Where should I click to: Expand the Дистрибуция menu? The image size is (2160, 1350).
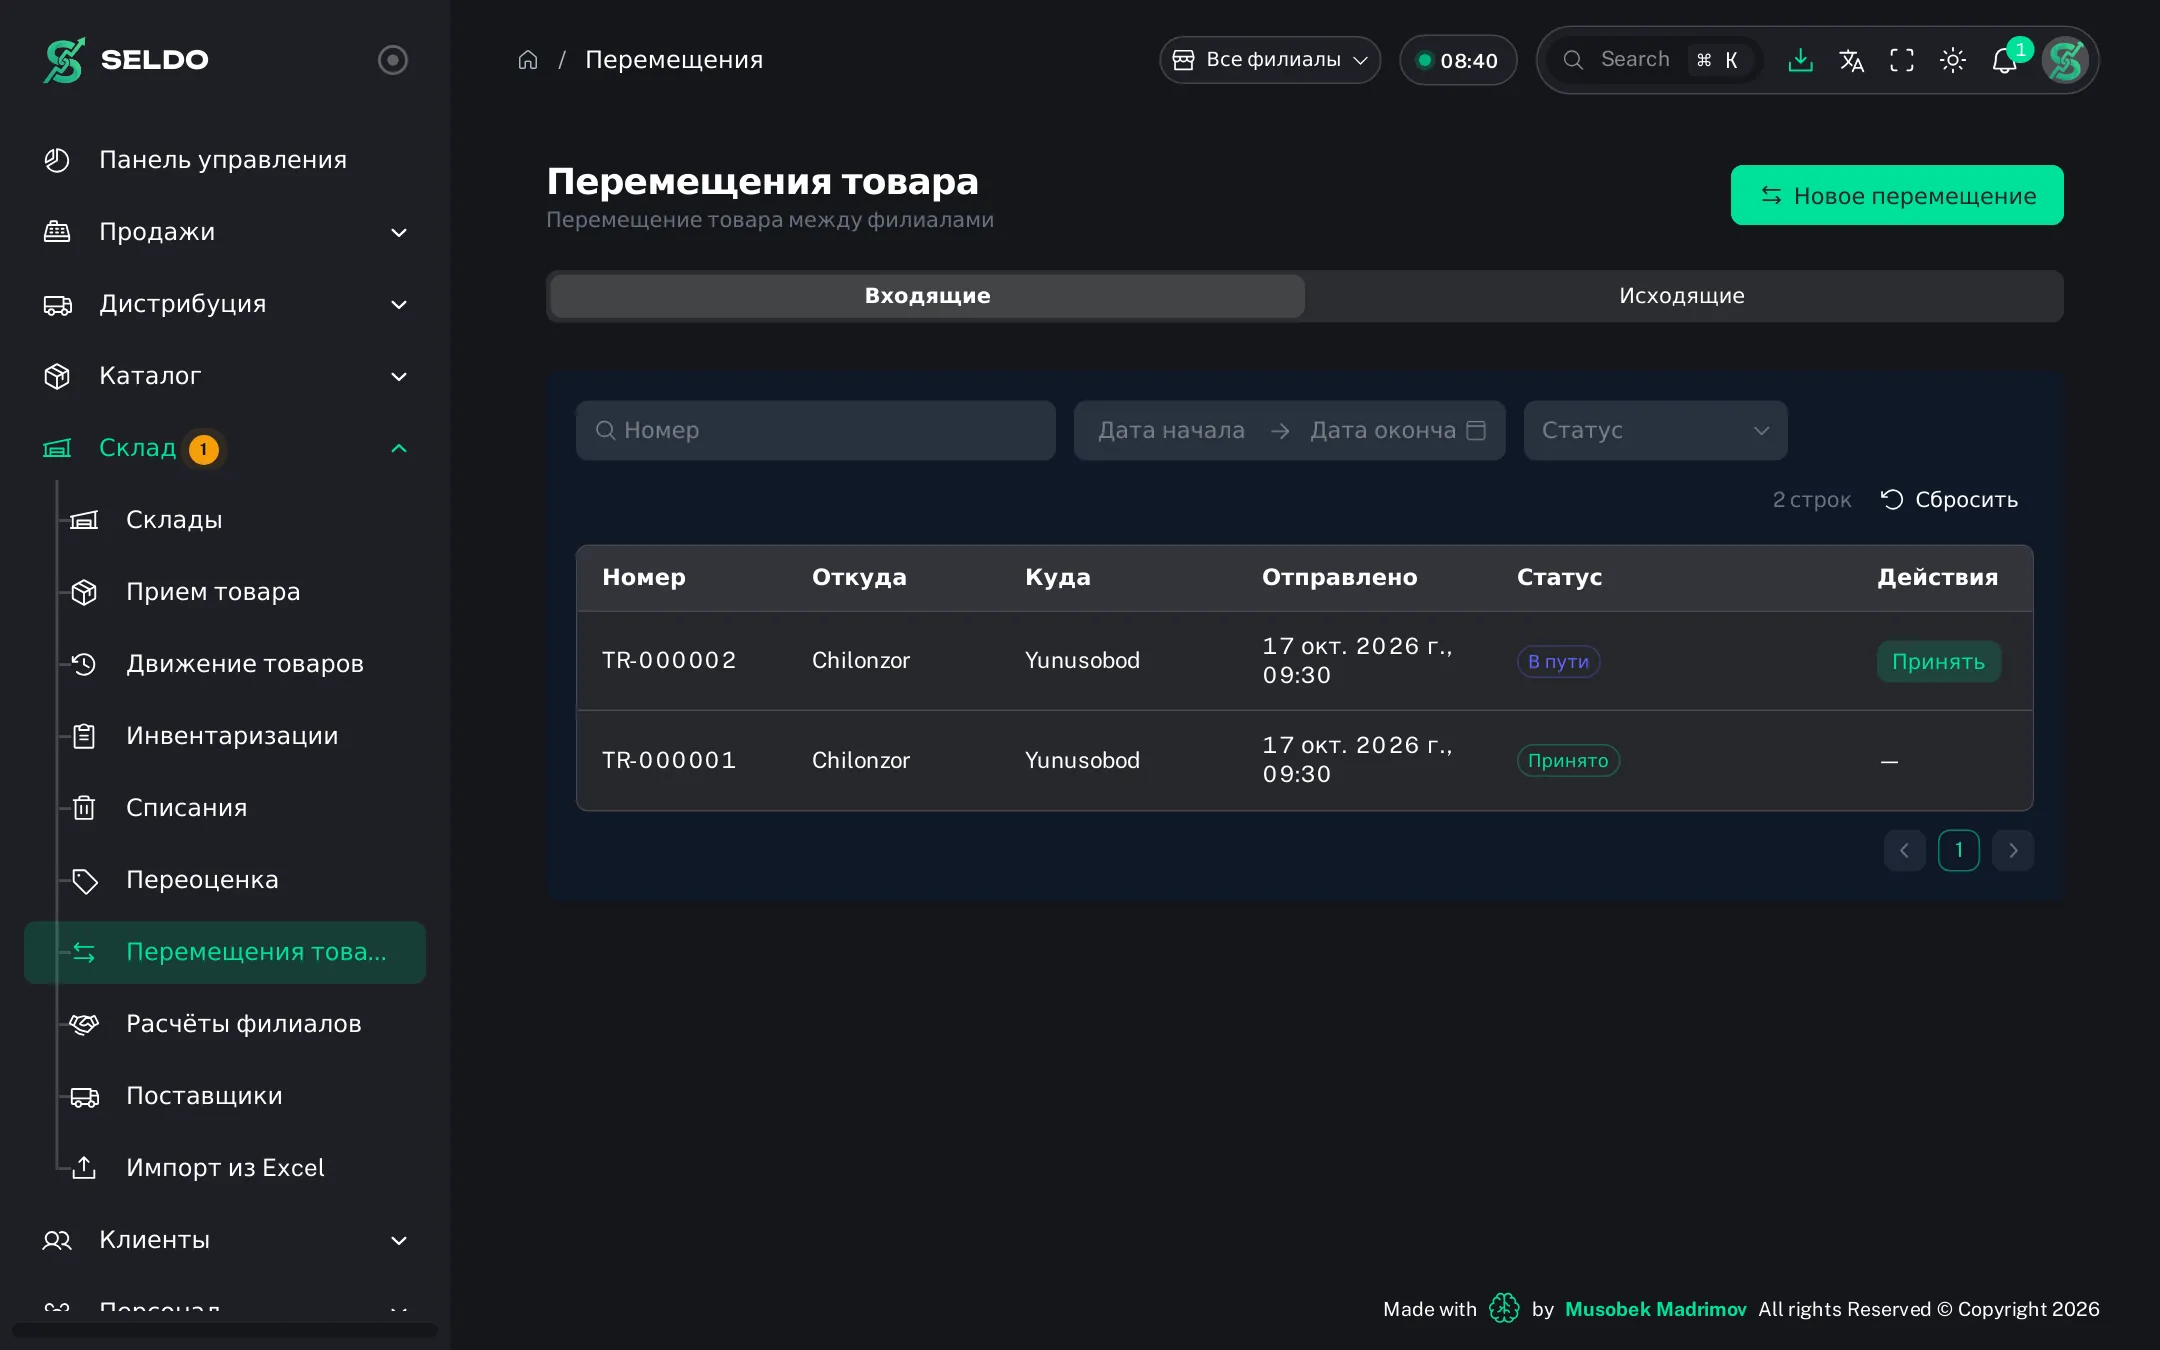pyautogui.click(x=225, y=304)
